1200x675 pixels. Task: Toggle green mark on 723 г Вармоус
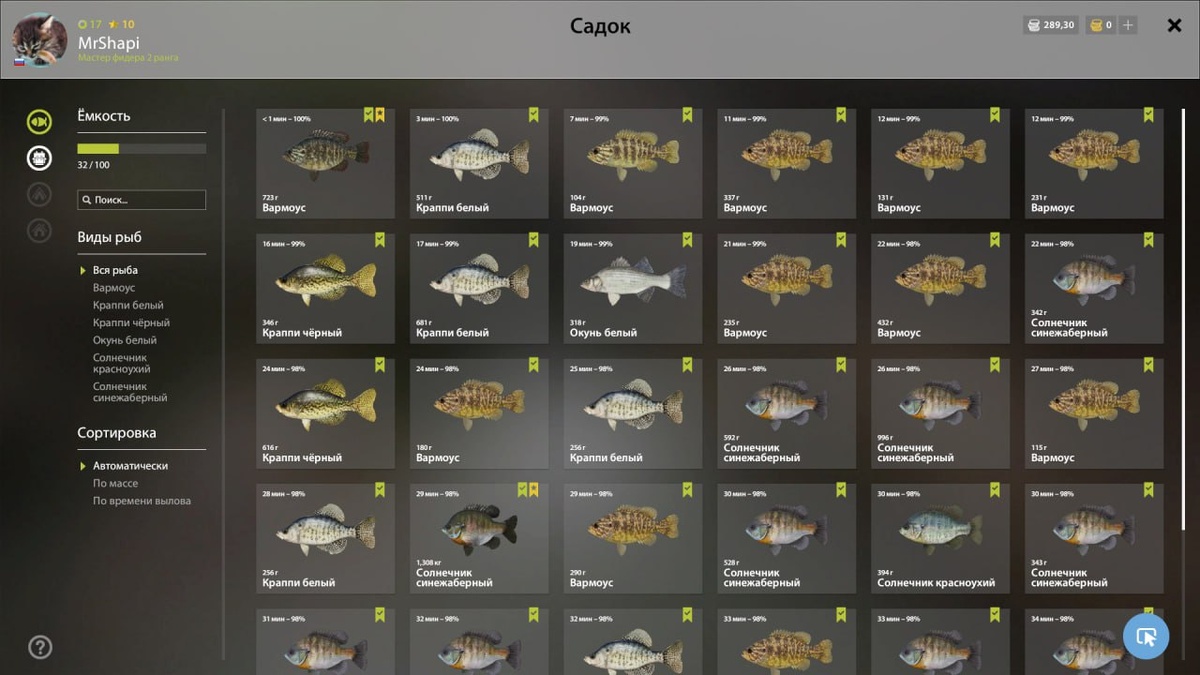[x=368, y=115]
